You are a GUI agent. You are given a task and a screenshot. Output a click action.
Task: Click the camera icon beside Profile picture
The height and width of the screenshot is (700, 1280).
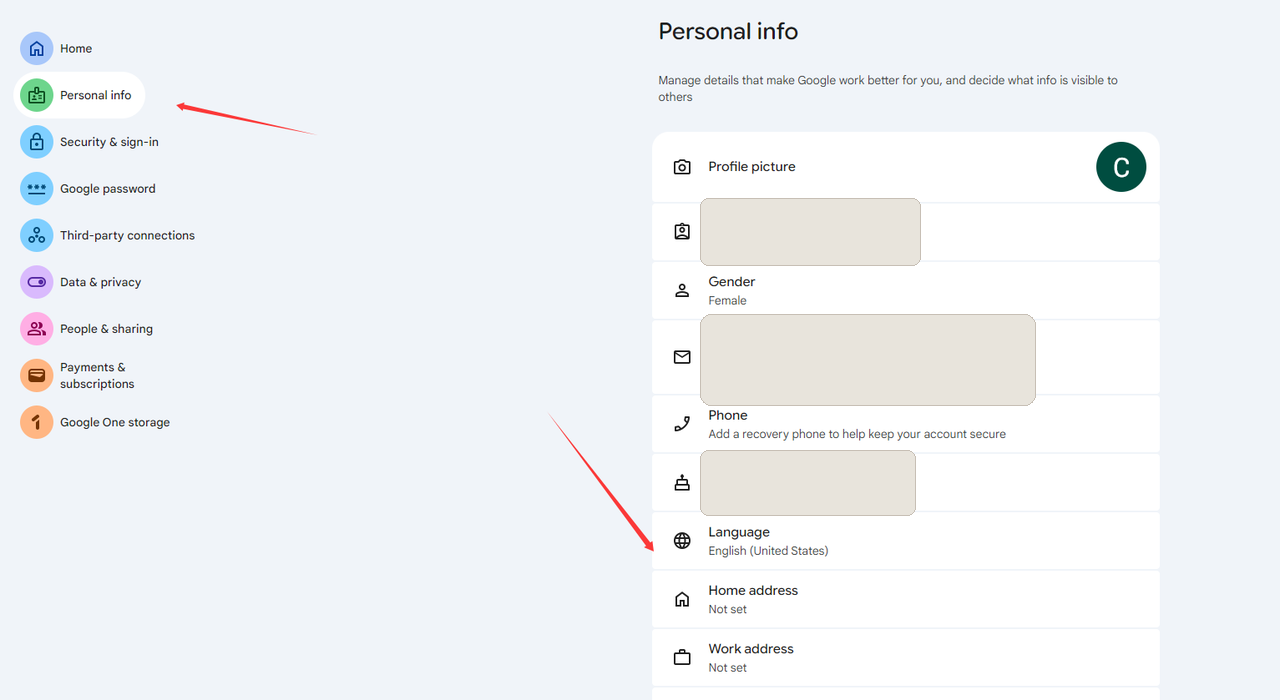point(682,167)
